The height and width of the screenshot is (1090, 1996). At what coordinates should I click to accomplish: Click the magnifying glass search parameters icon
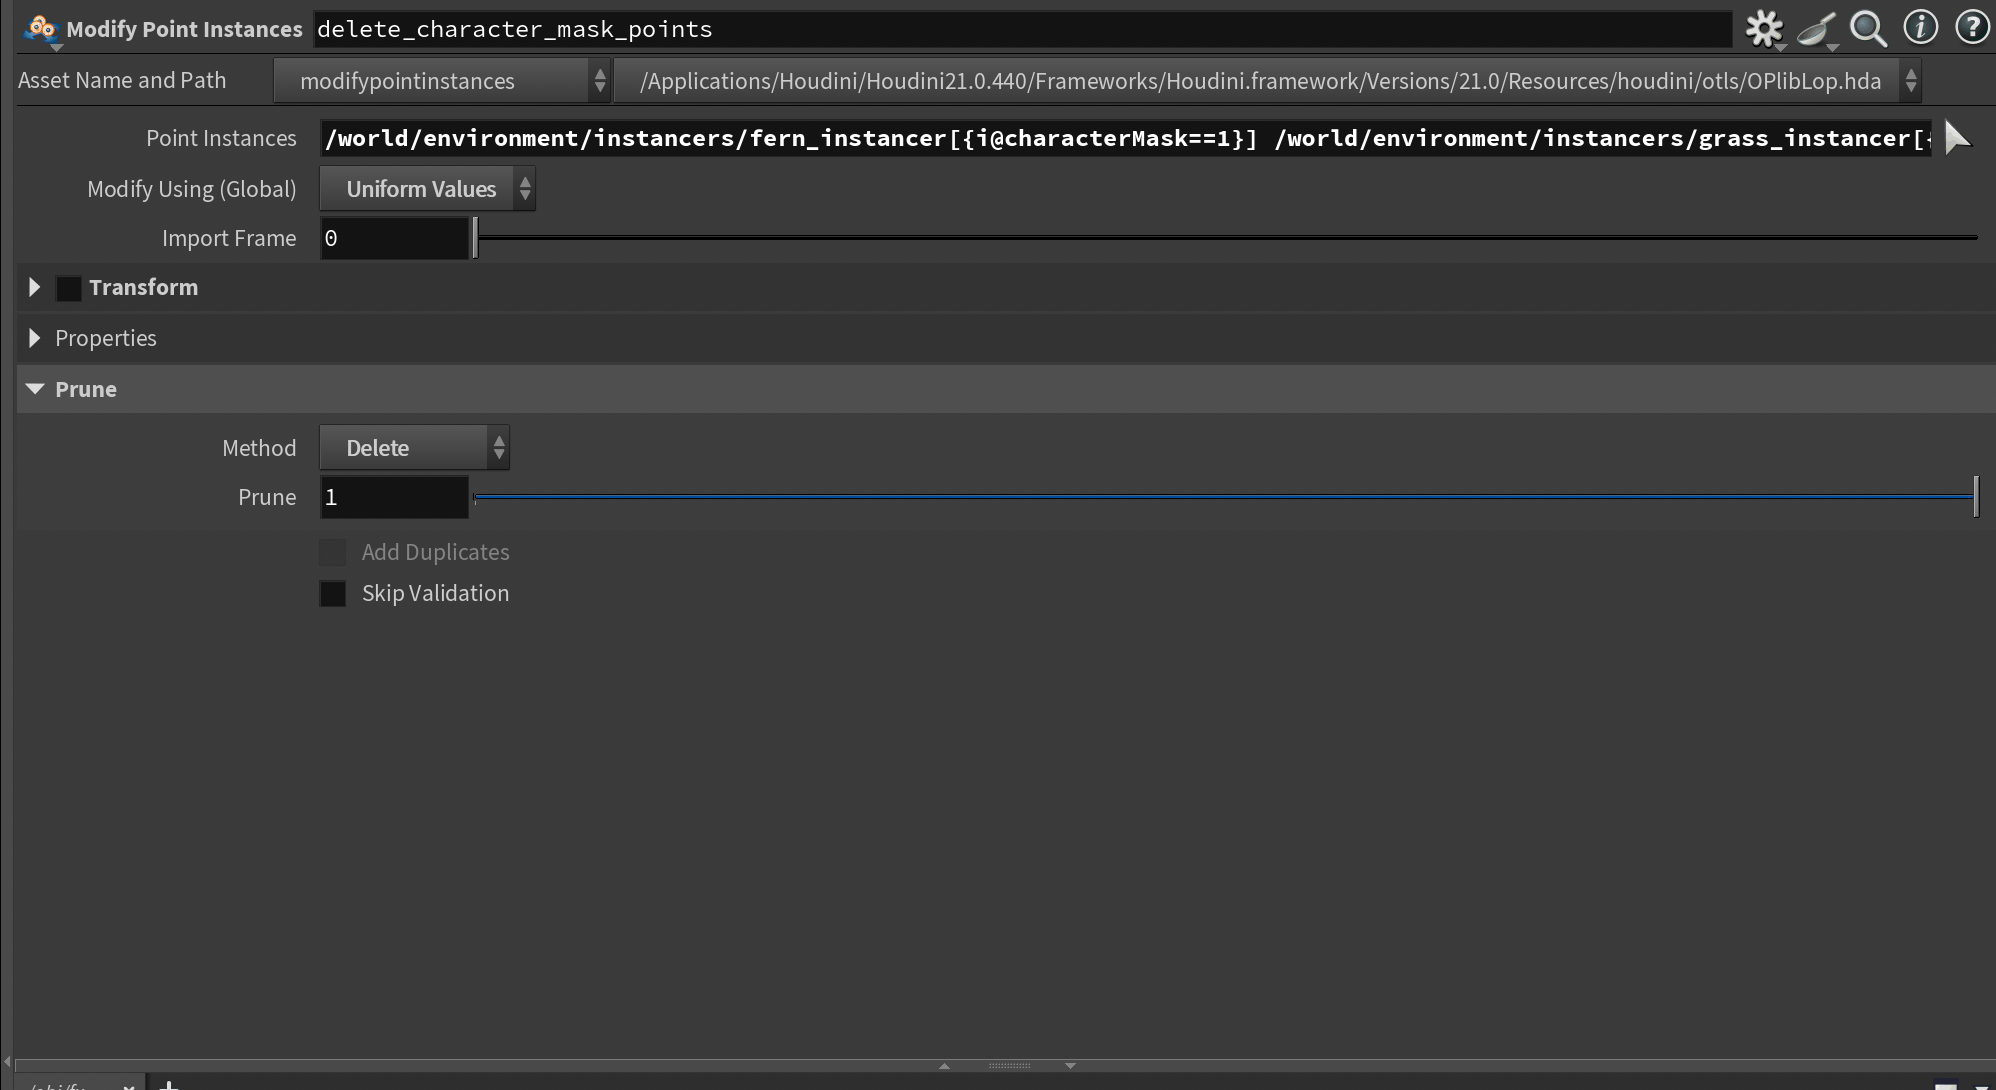pos(1867,28)
